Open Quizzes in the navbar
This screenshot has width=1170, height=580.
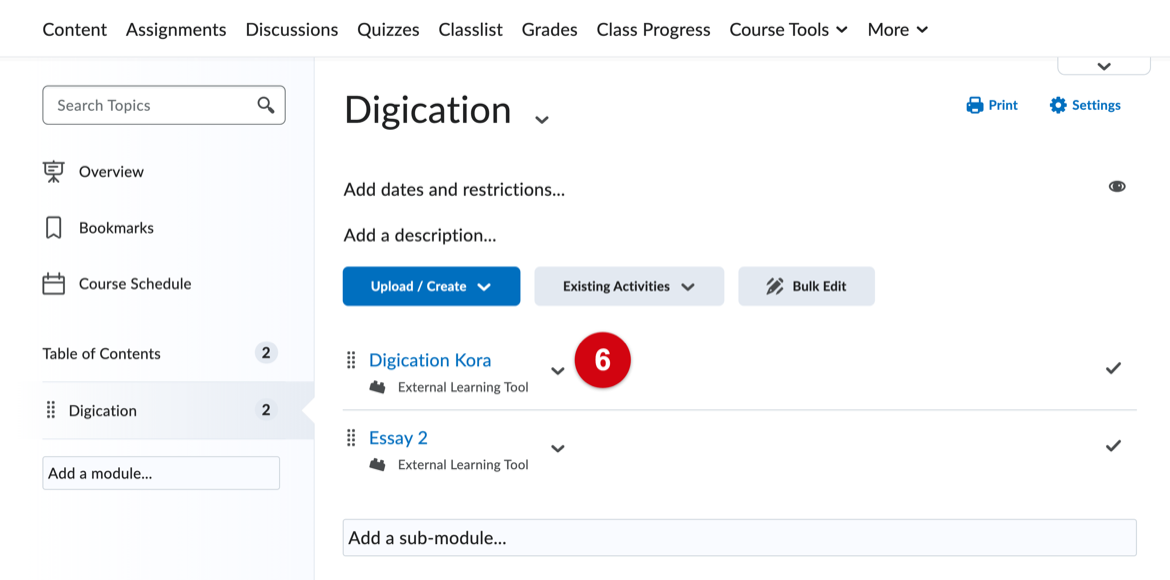388,30
